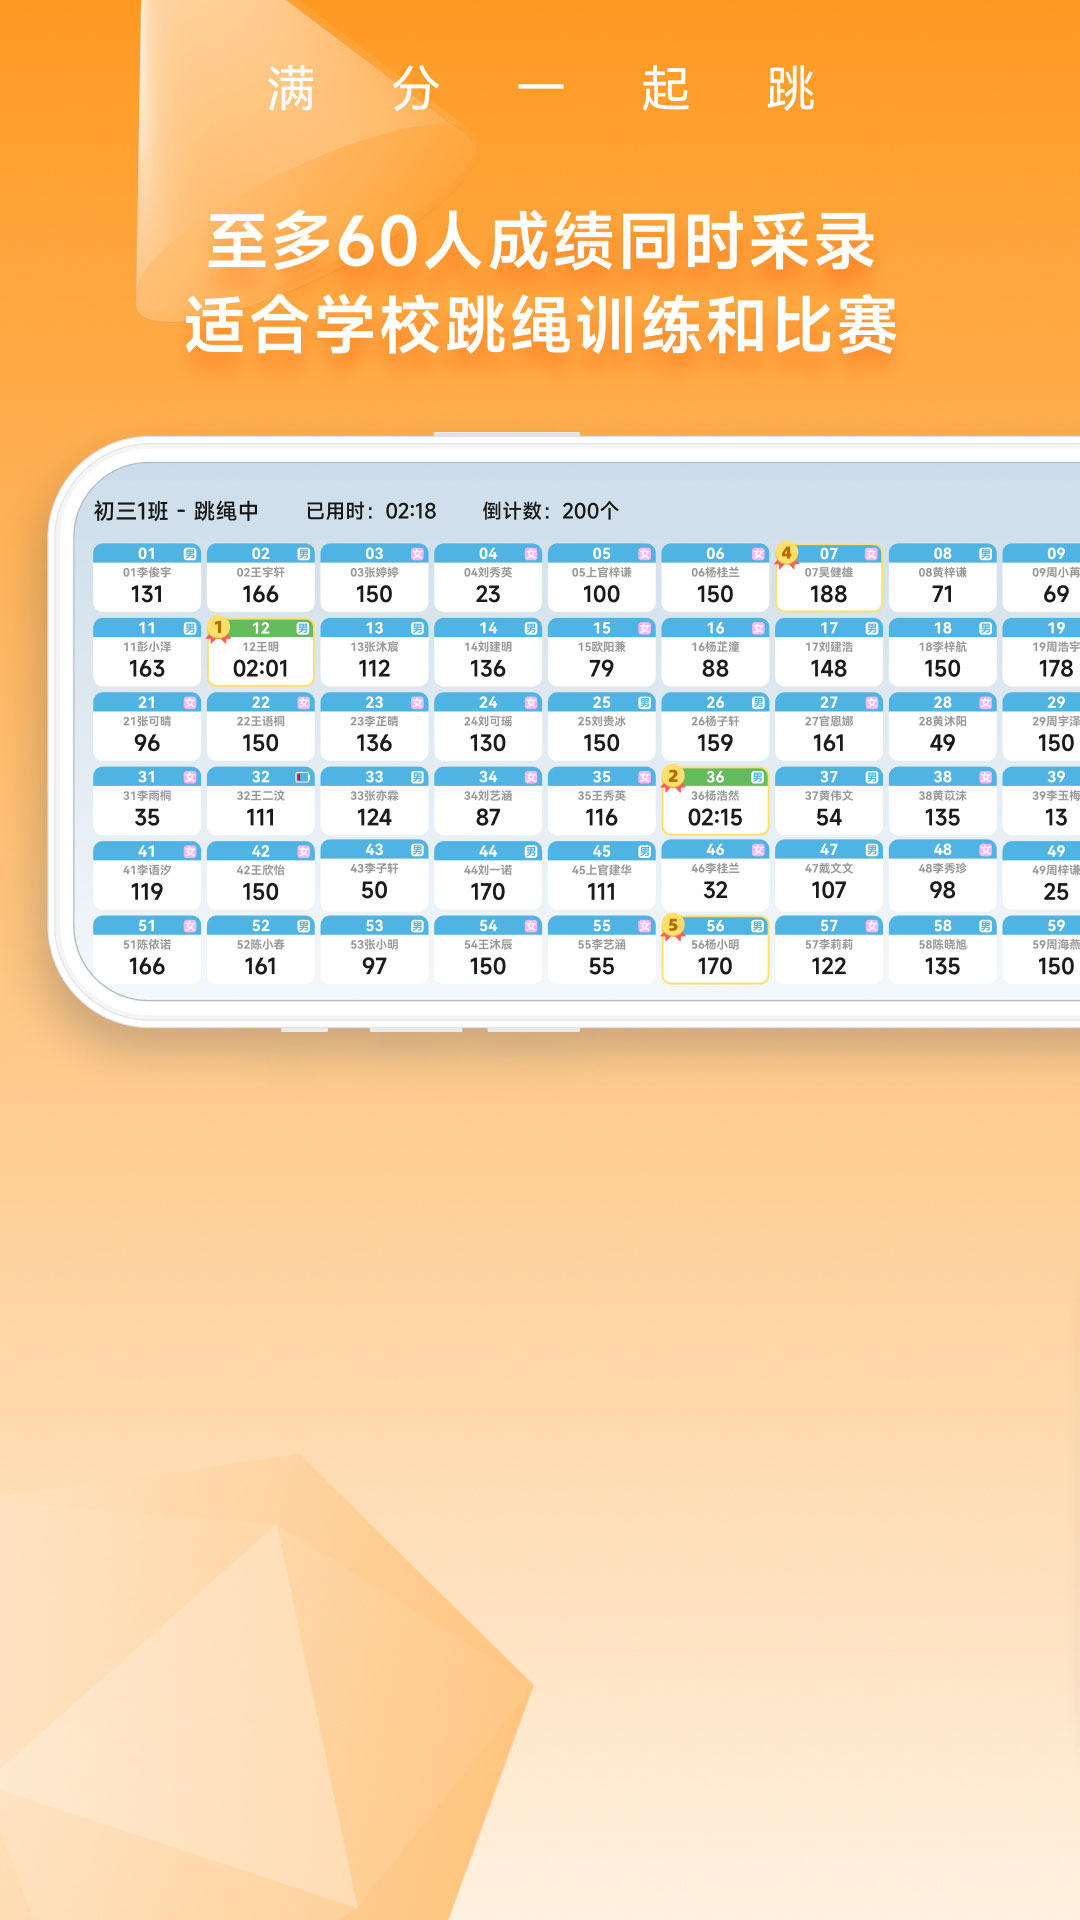Click the male gender icon on card 58
Viewport: 1080px width, 1920px height.
[x=985, y=926]
